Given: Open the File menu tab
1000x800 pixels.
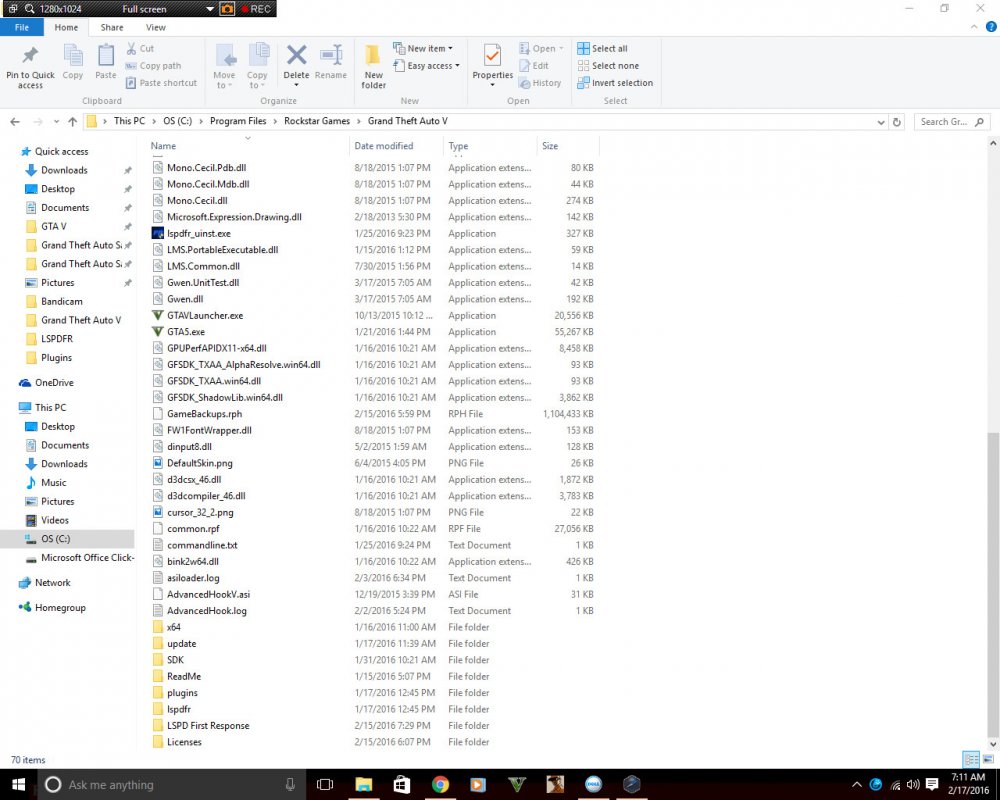Looking at the screenshot, I should [x=22, y=27].
